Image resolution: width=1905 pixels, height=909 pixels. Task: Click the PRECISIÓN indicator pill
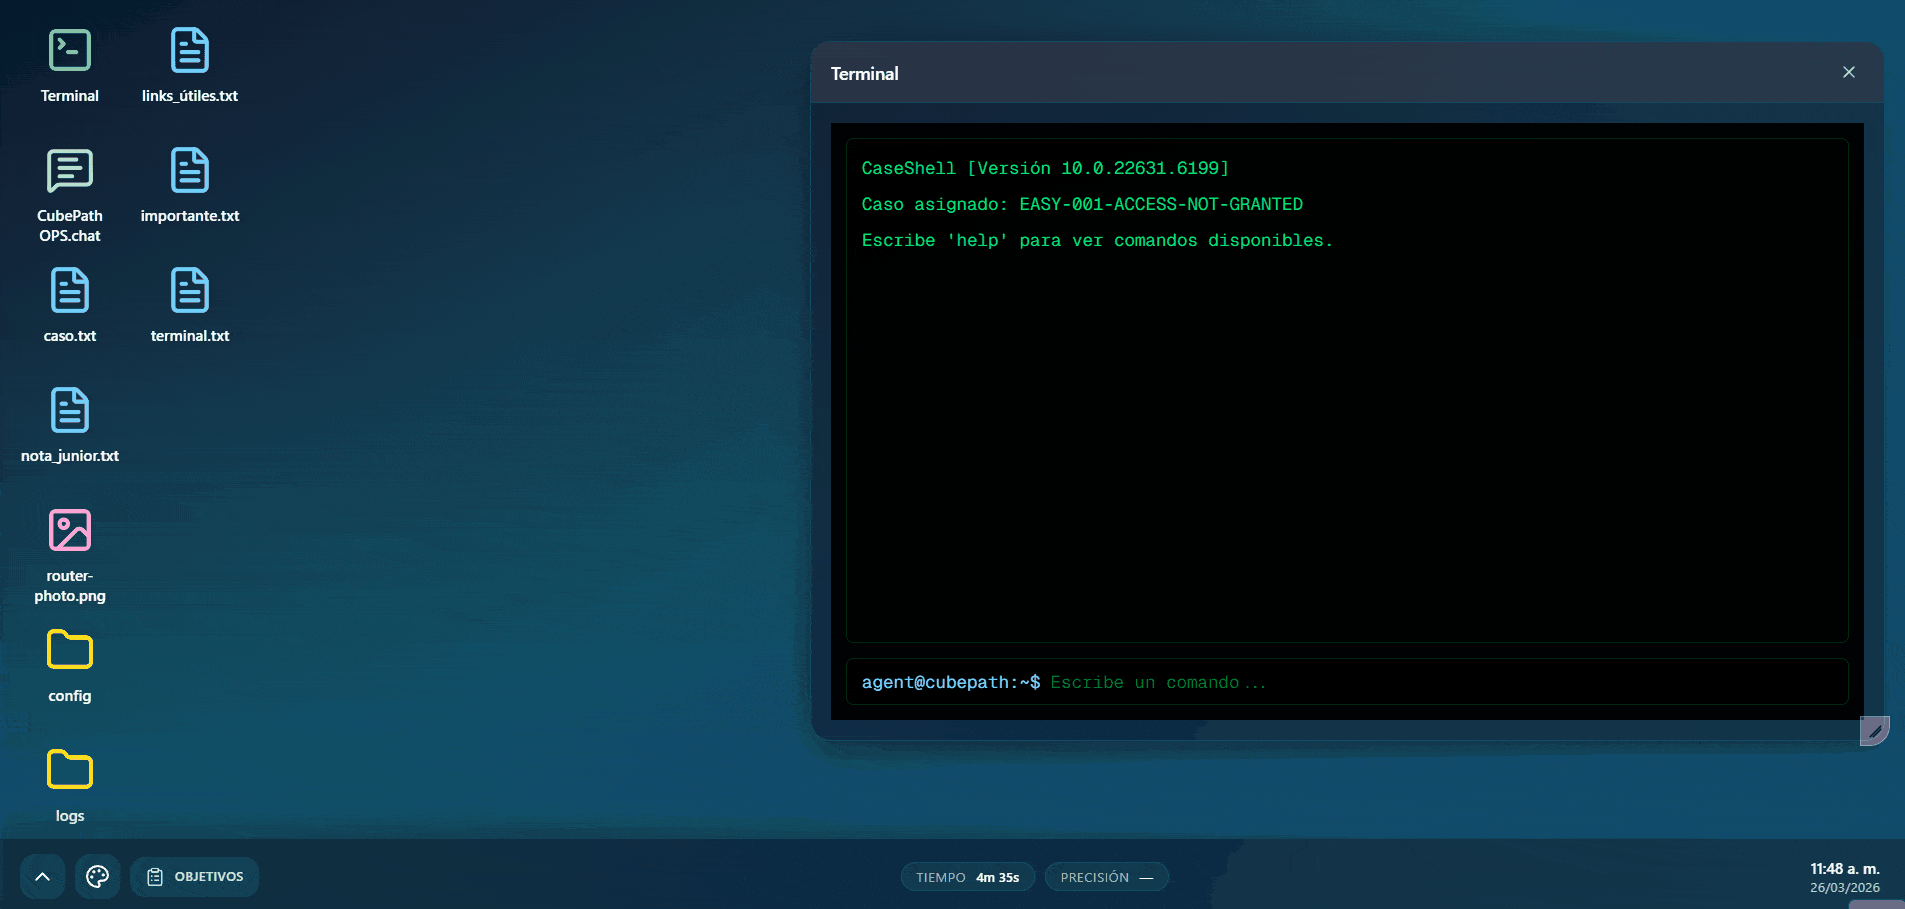[x=1106, y=877]
